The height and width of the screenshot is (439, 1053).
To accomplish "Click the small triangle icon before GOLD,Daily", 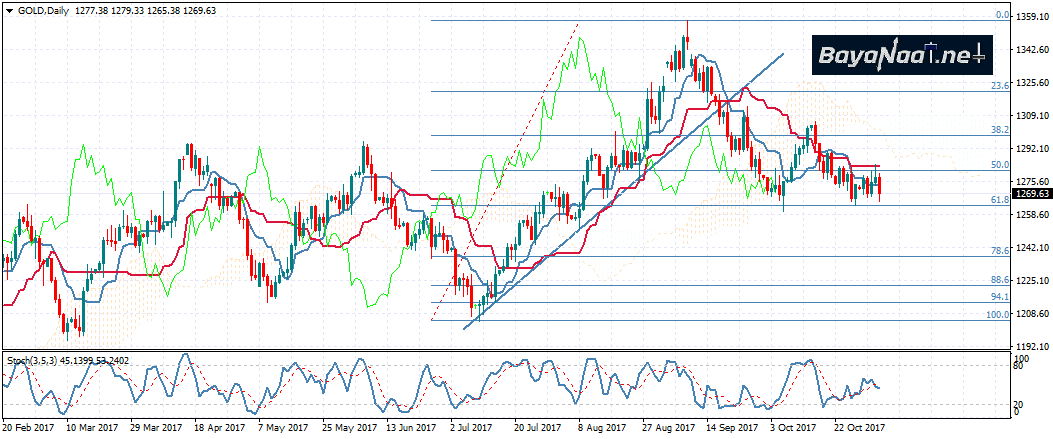I will (9, 9).
